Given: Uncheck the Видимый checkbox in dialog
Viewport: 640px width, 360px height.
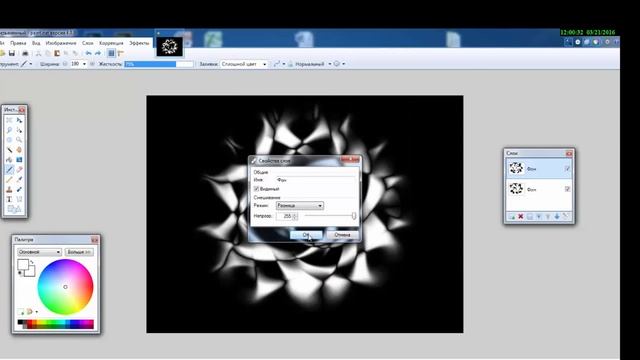Looking at the screenshot, I should point(256,189).
